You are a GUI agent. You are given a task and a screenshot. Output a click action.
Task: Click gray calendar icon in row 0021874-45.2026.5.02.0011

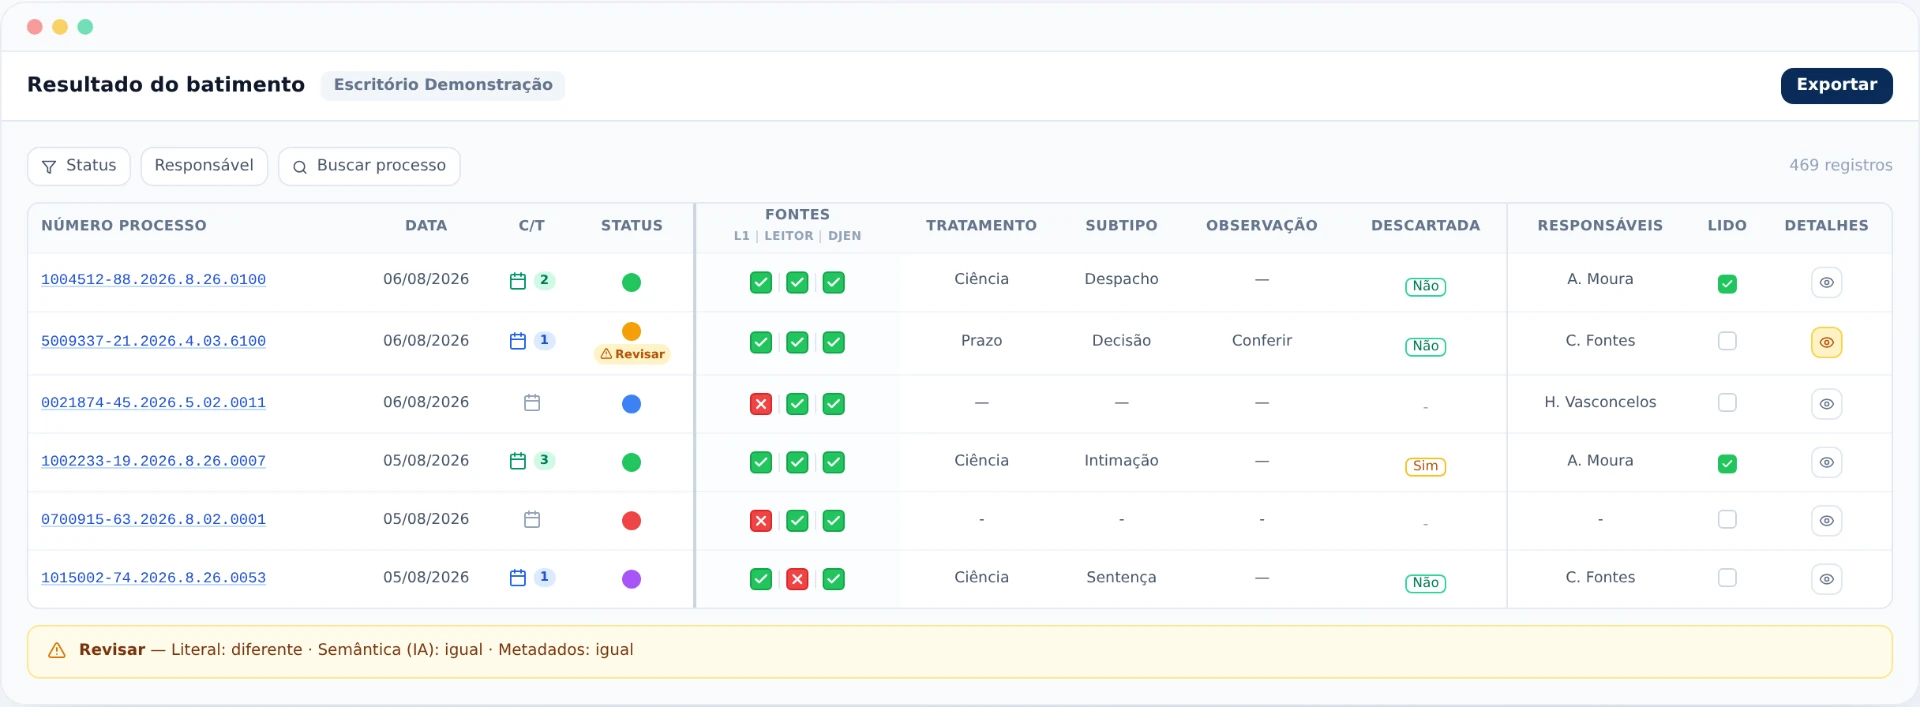click(532, 403)
